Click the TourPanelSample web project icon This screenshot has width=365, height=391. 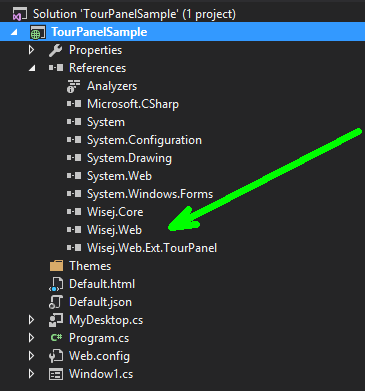(38, 32)
